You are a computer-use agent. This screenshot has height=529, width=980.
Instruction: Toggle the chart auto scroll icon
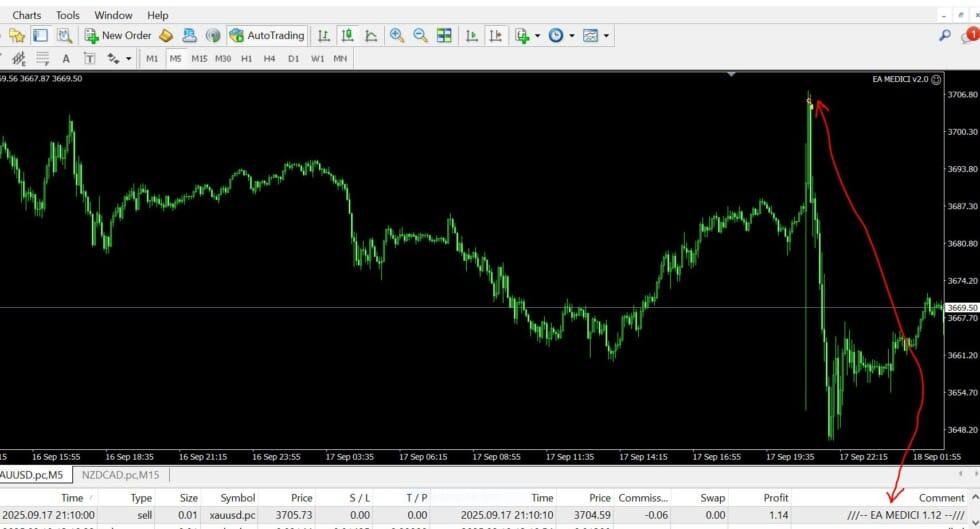[471, 35]
